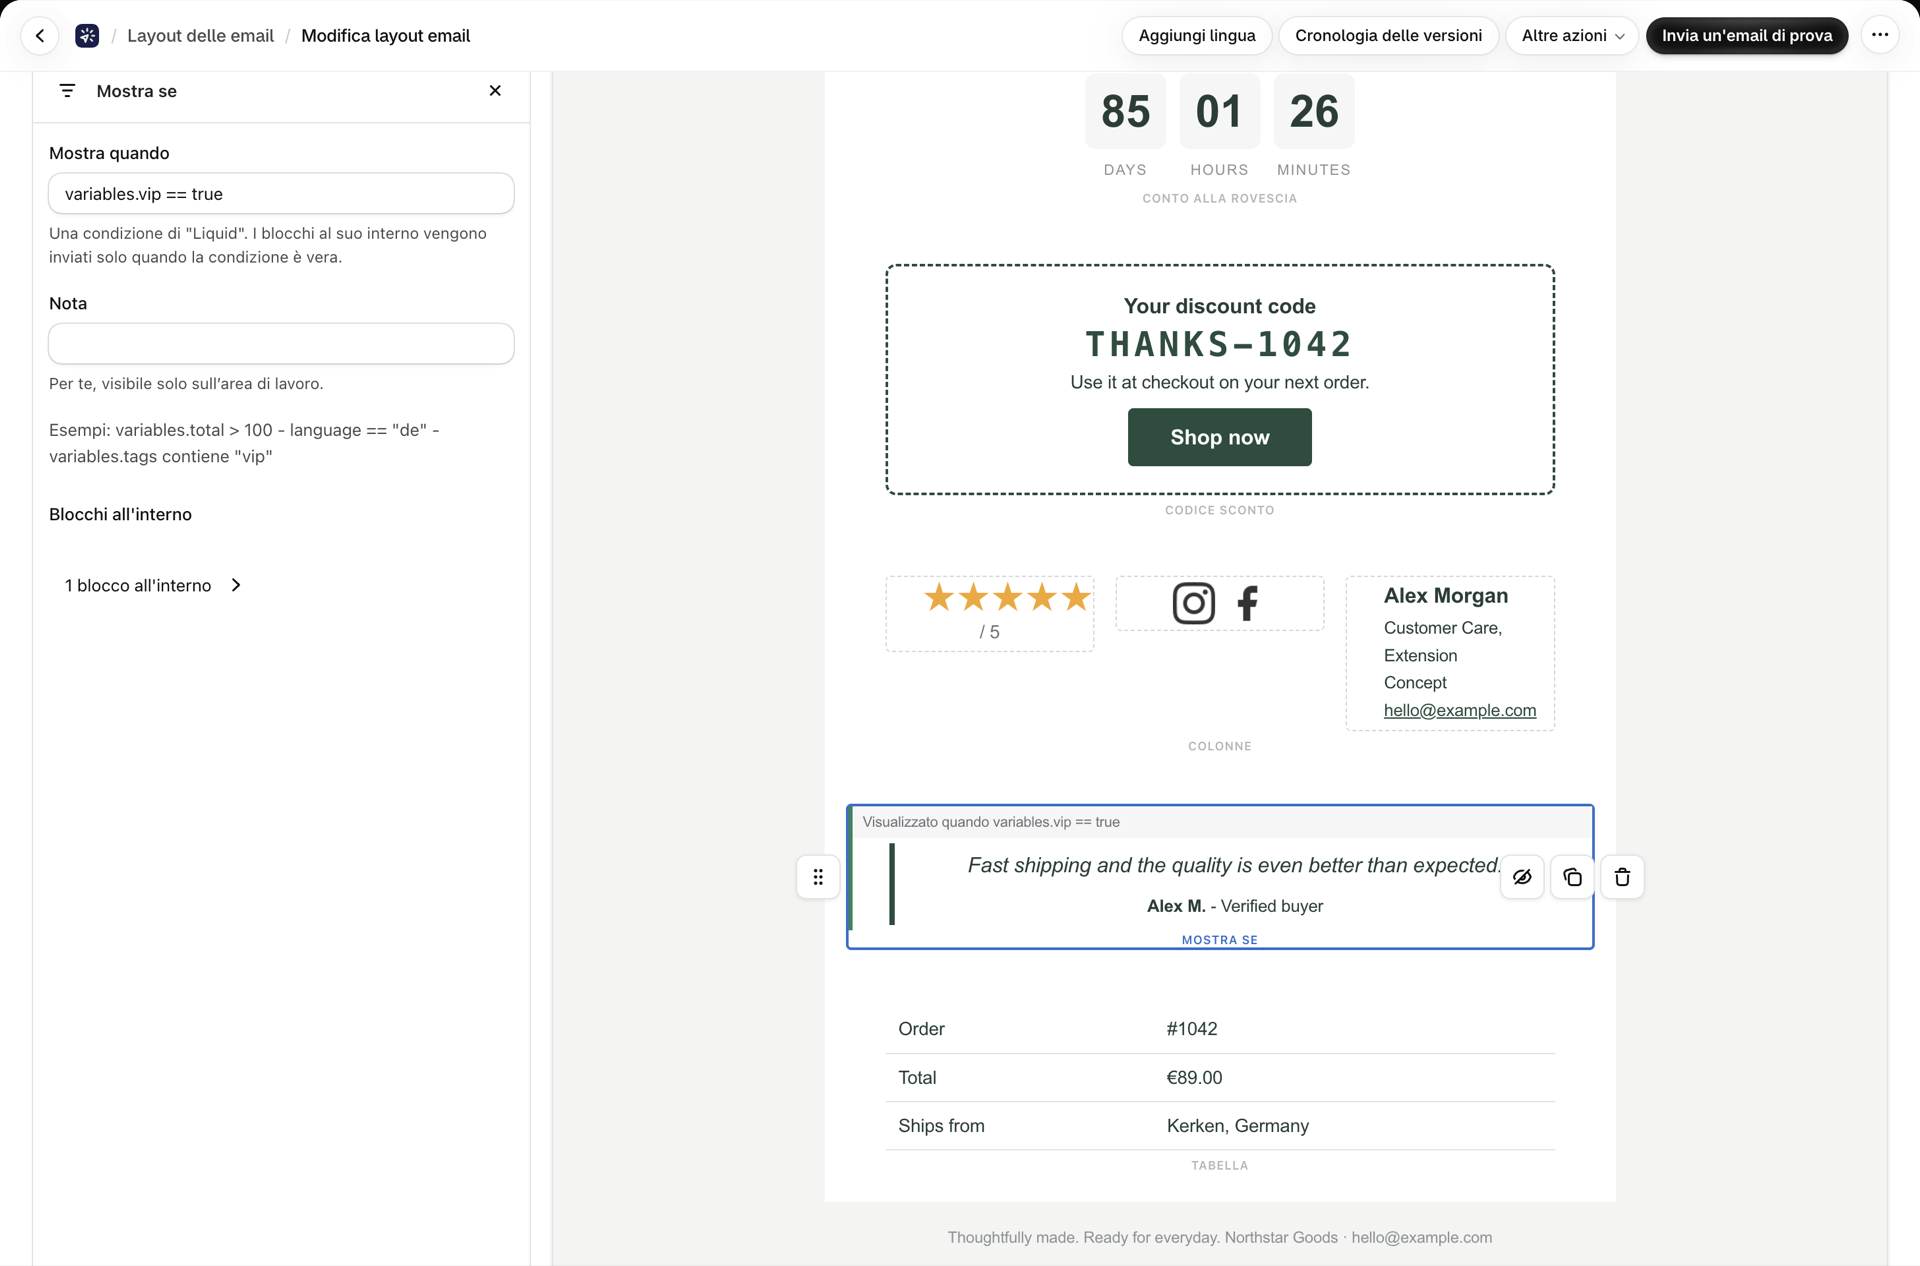Open the app logo home icon
This screenshot has height=1266, width=1920.
[87, 36]
